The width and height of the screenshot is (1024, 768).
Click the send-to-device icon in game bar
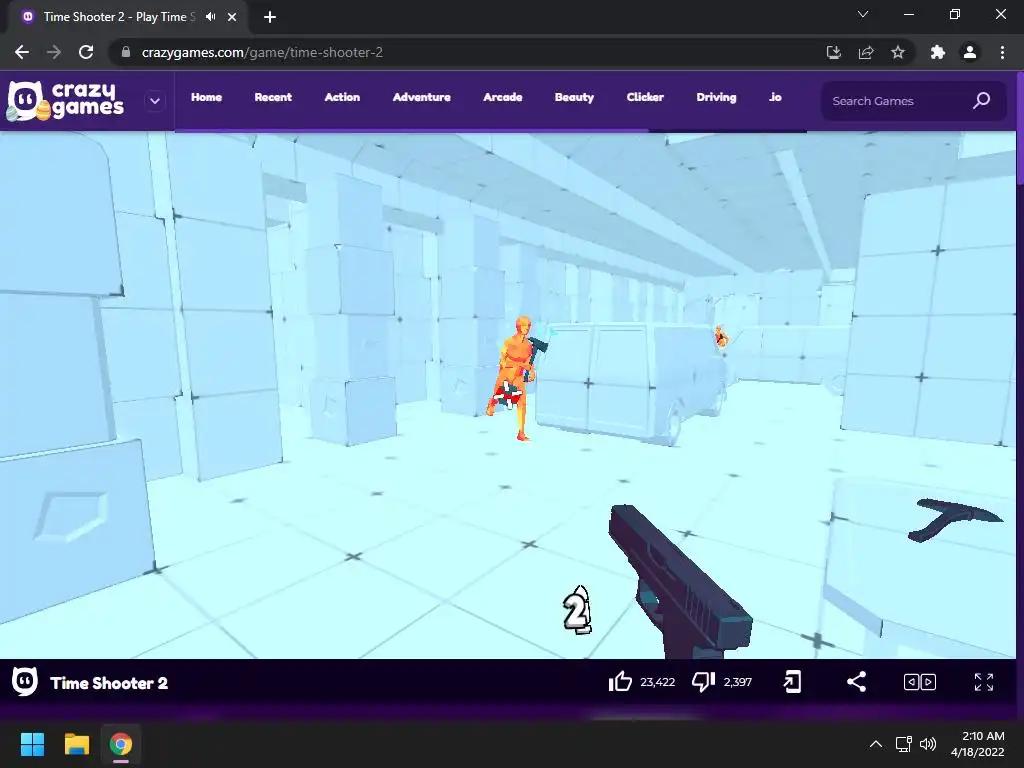(792, 682)
